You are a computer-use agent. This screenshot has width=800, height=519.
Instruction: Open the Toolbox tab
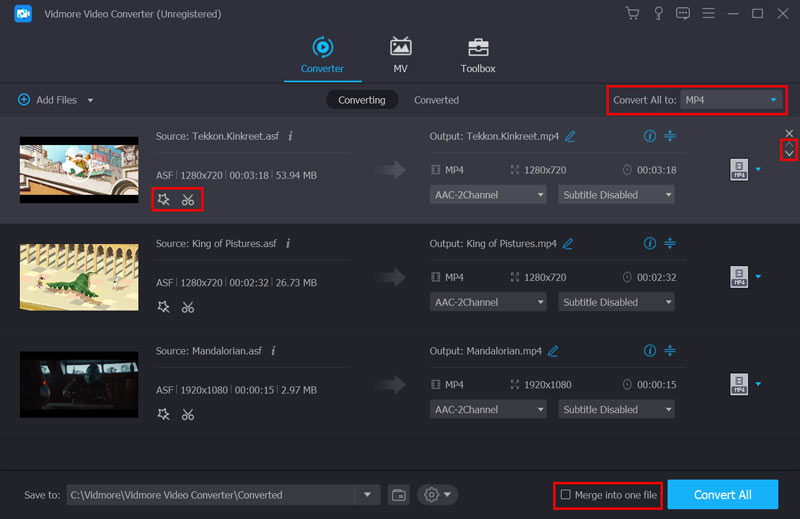click(477, 56)
